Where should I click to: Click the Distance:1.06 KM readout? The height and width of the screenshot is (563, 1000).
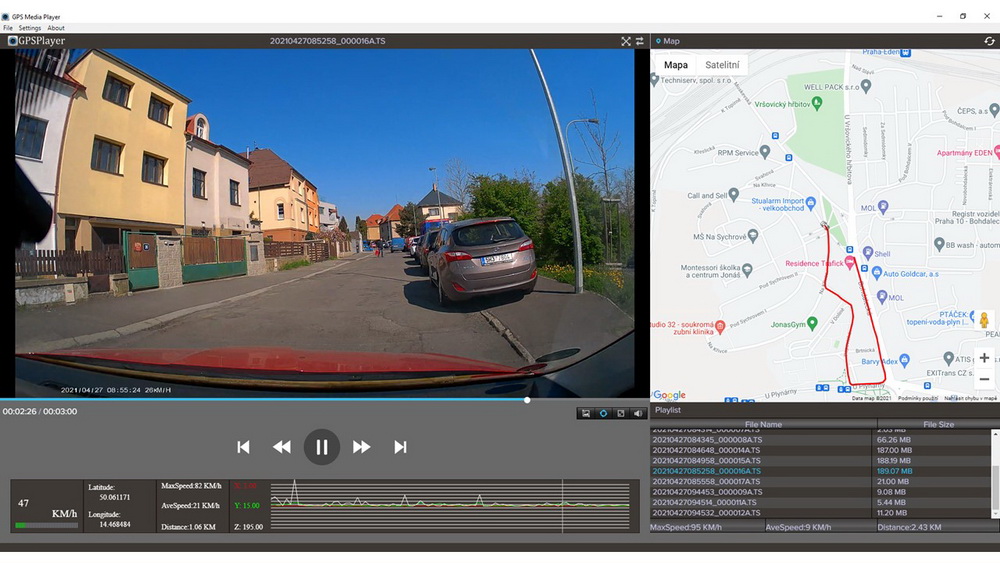click(188, 527)
